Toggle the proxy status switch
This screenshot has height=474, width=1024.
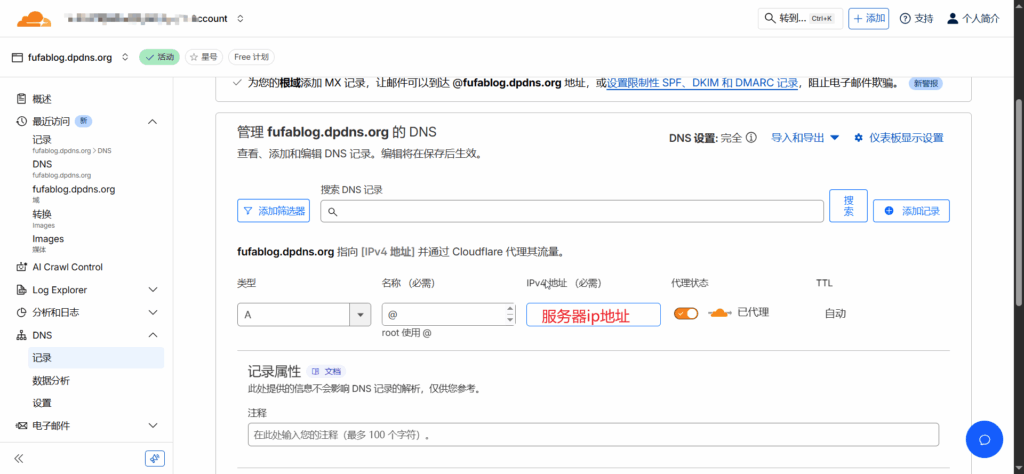[686, 313]
